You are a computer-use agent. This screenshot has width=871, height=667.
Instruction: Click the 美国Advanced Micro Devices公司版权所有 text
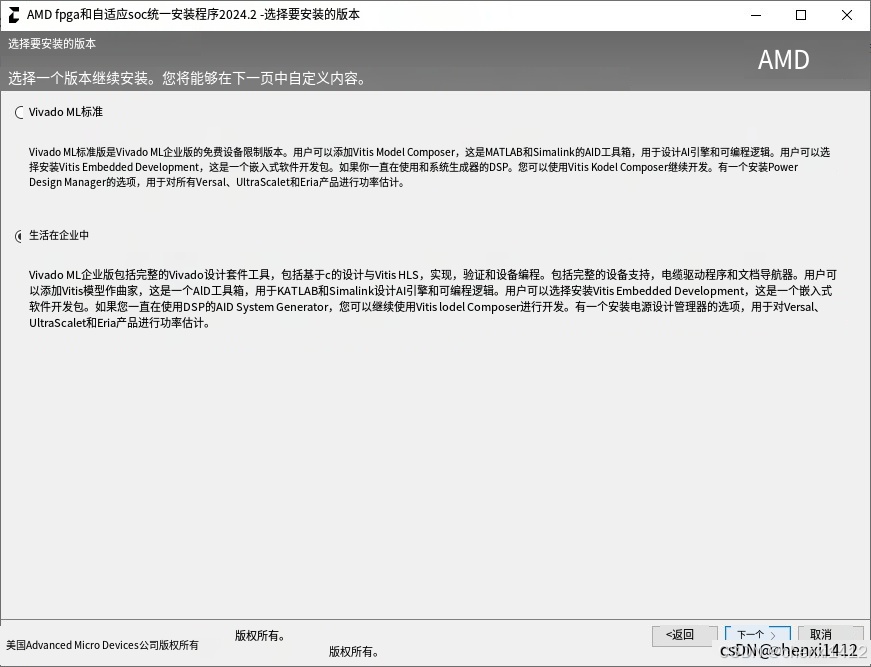point(102,645)
